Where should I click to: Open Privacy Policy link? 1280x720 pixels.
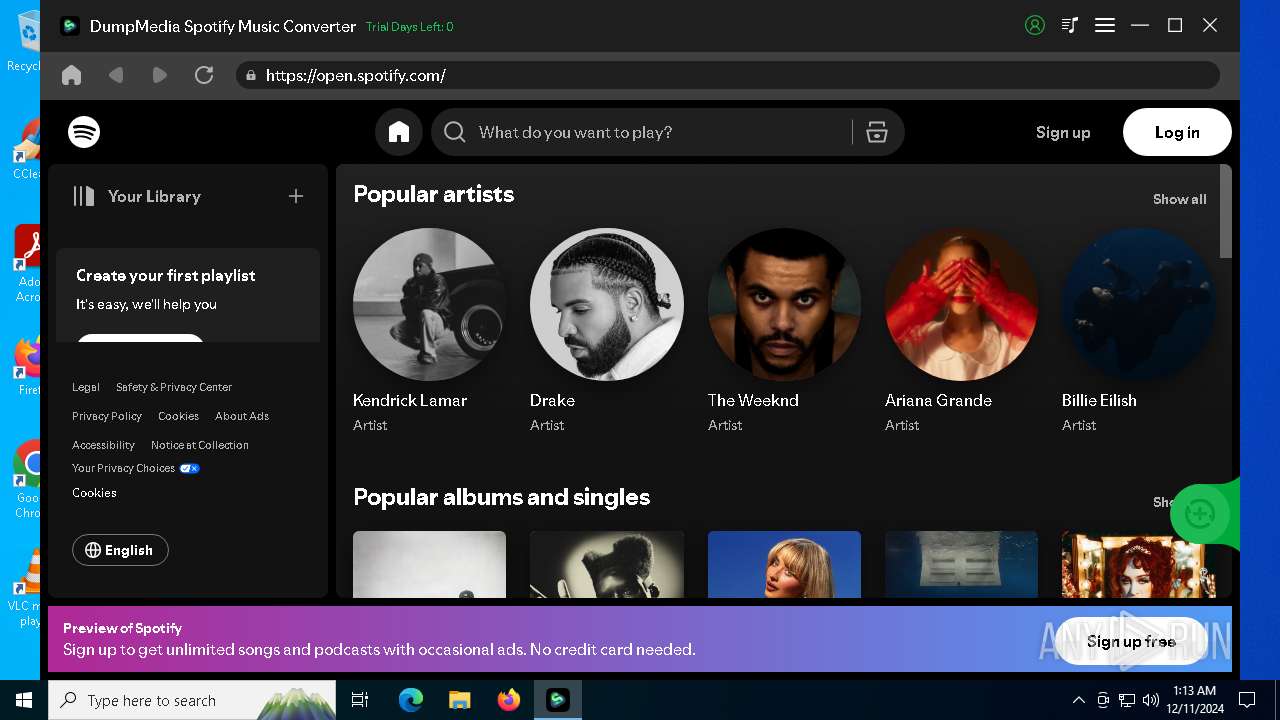click(107, 416)
